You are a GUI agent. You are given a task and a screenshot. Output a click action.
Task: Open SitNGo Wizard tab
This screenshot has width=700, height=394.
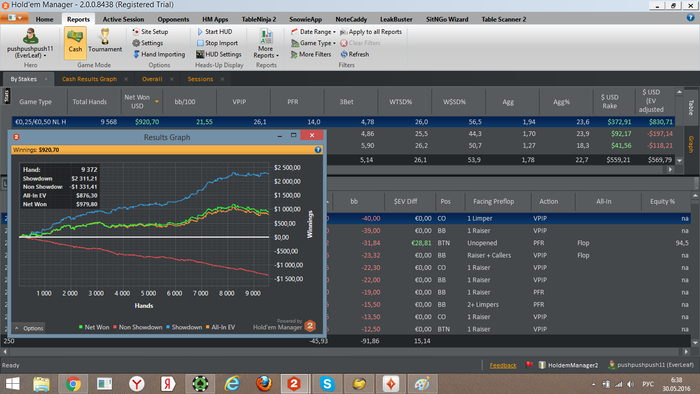(x=447, y=19)
